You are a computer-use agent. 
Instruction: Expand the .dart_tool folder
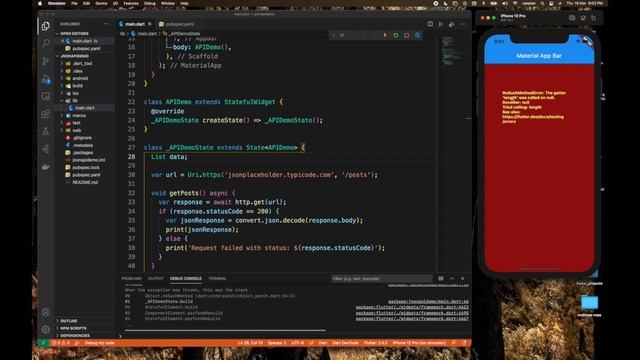(82, 64)
